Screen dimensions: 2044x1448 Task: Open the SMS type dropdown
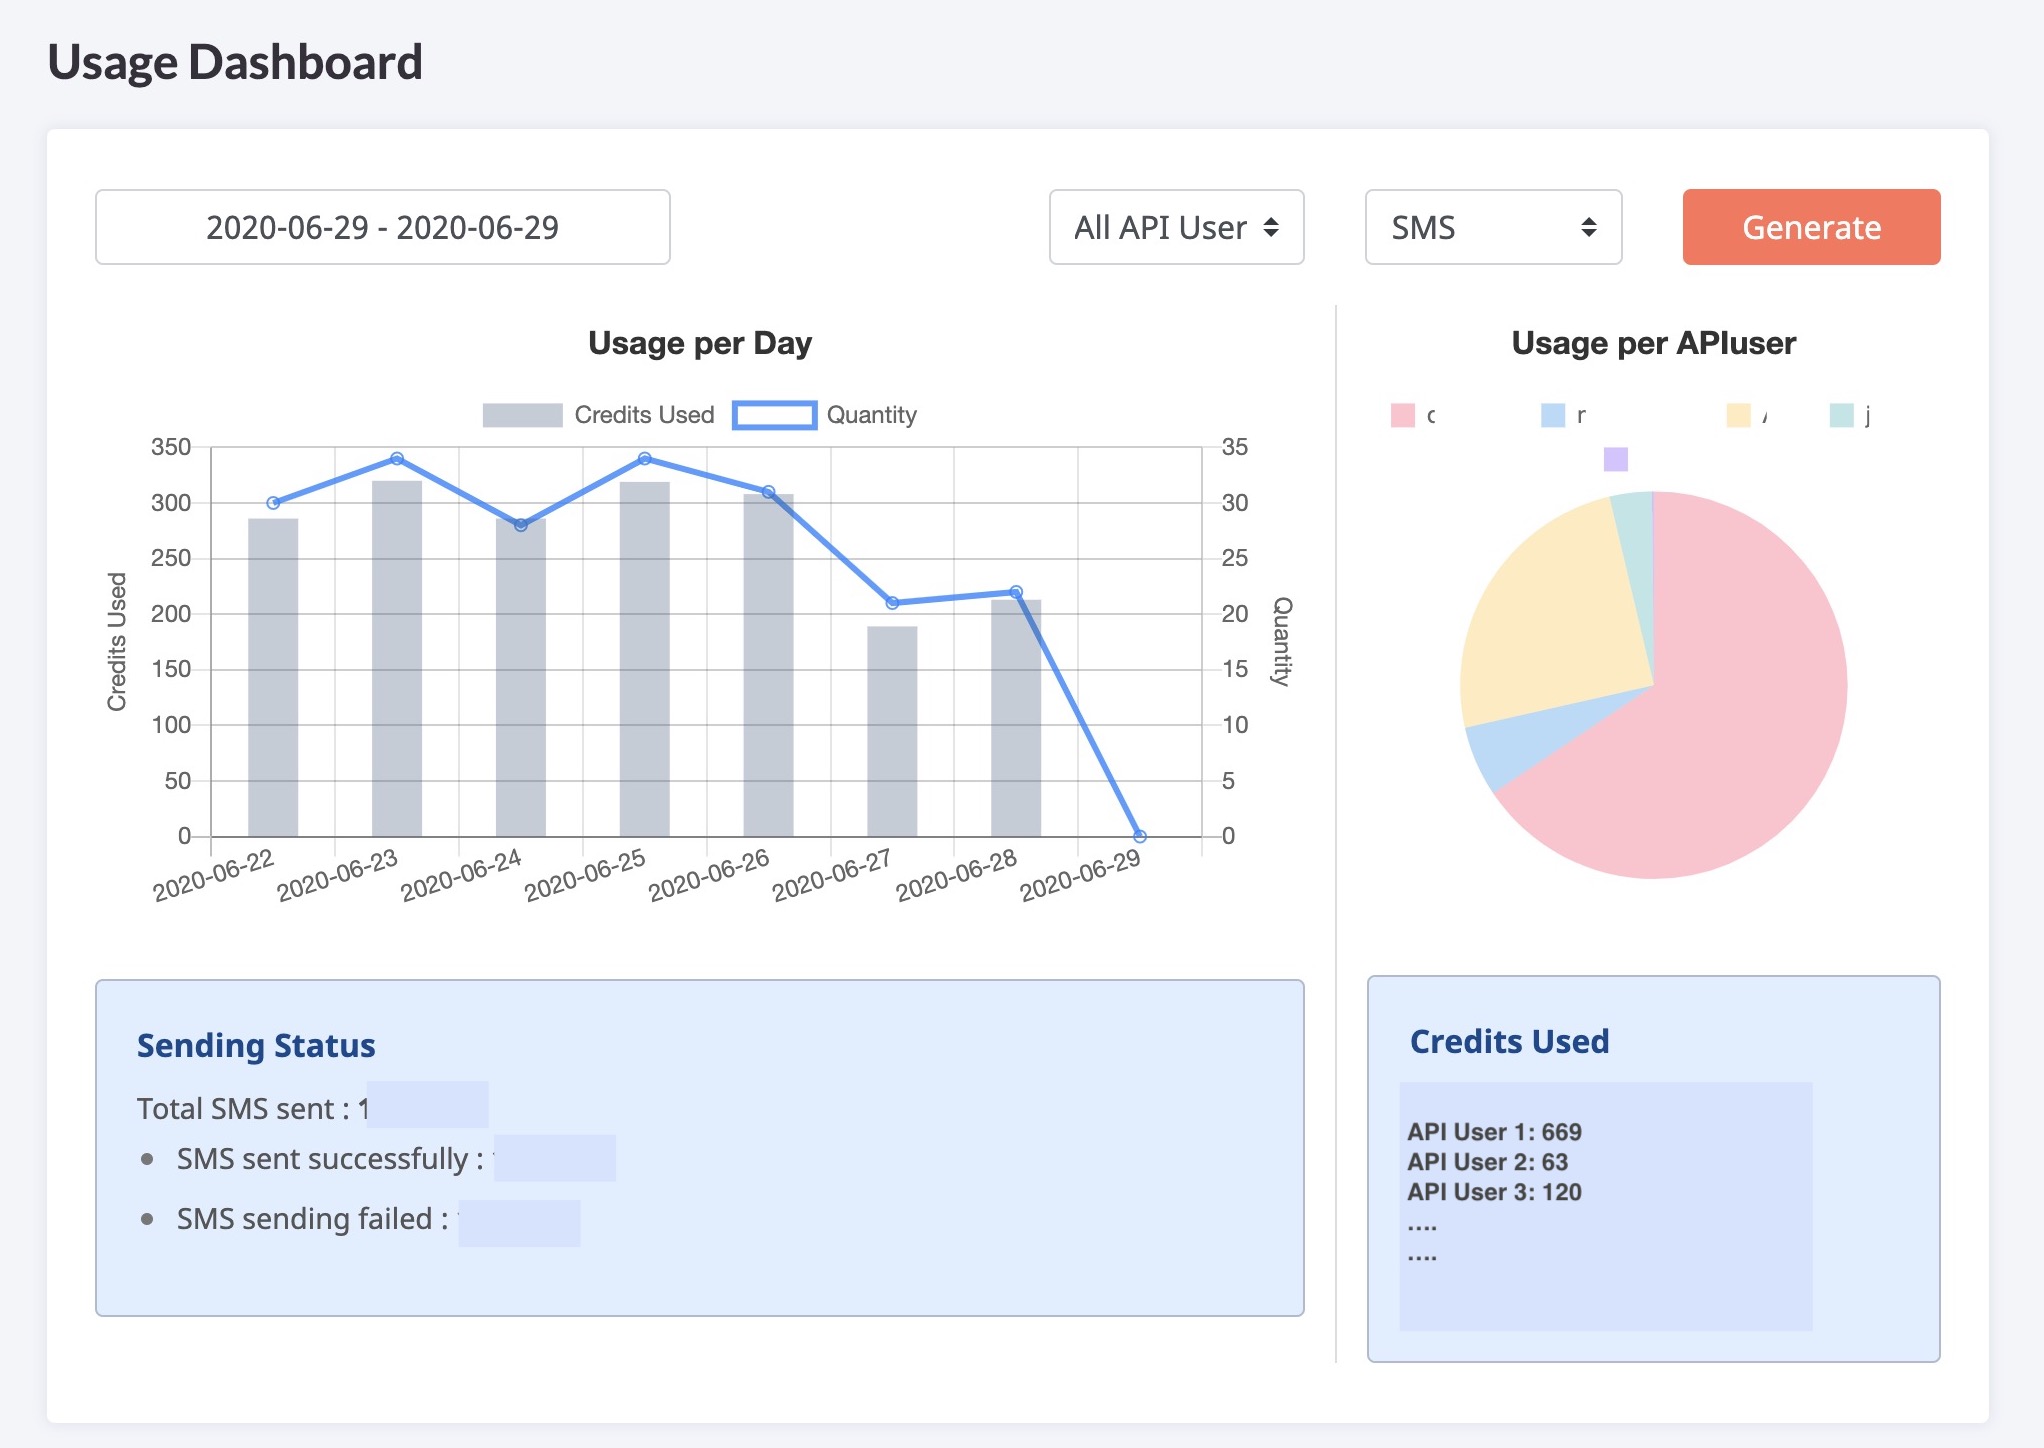[1493, 227]
